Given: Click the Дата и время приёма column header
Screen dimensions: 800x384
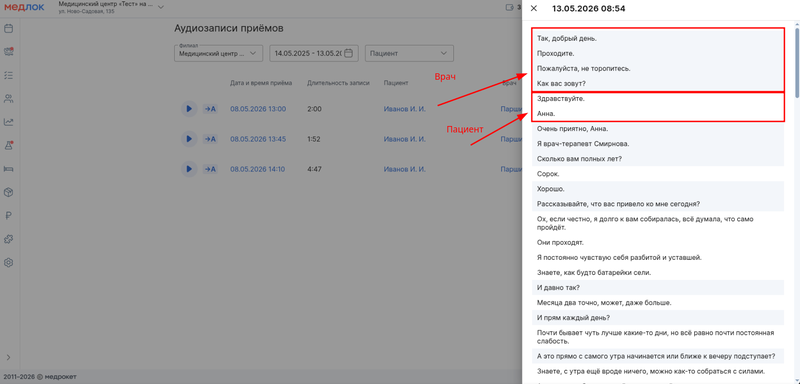Looking at the screenshot, I should [261, 83].
